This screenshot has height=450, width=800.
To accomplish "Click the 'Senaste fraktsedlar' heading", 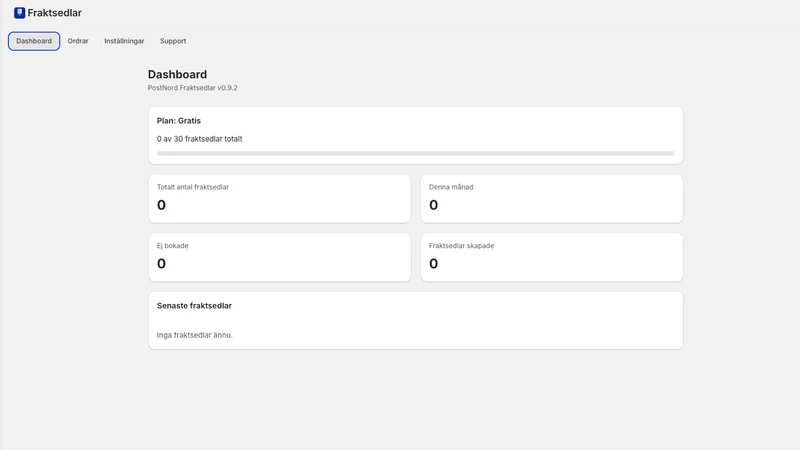I will coord(194,306).
